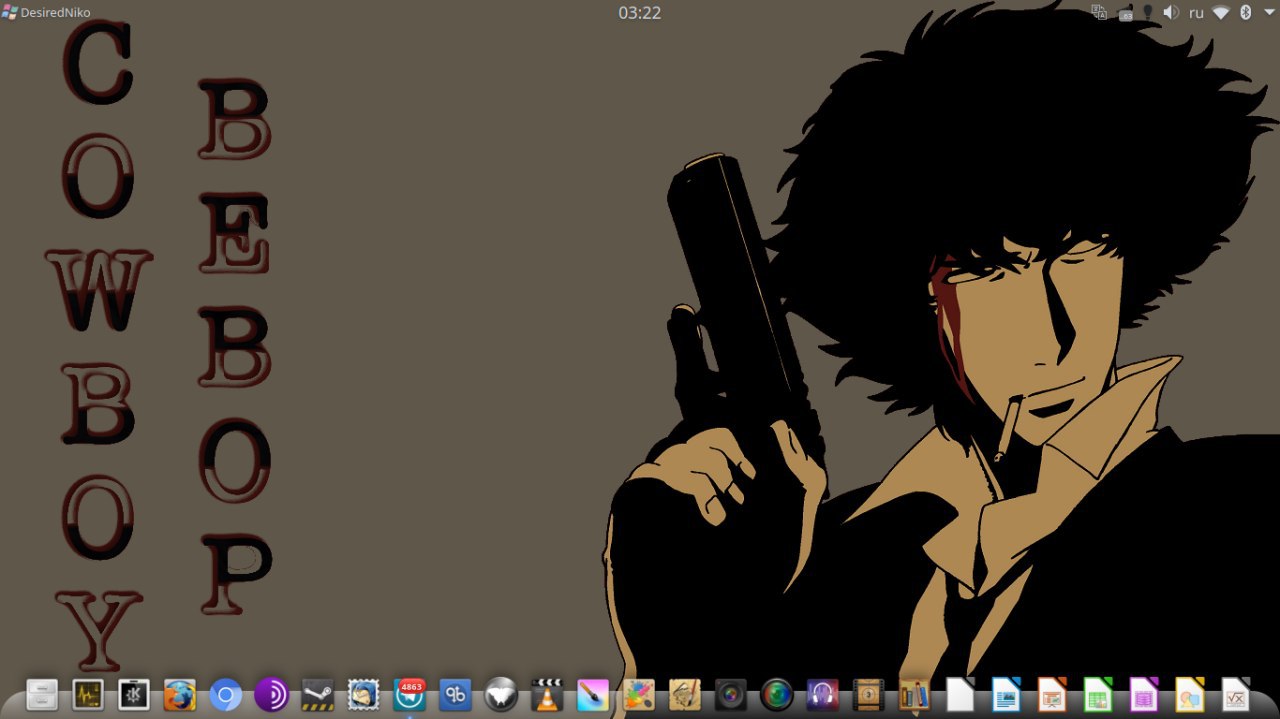Image resolution: width=1280 pixels, height=719 pixels.
Task: Open the sketch drawing app icon
Action: point(685,694)
